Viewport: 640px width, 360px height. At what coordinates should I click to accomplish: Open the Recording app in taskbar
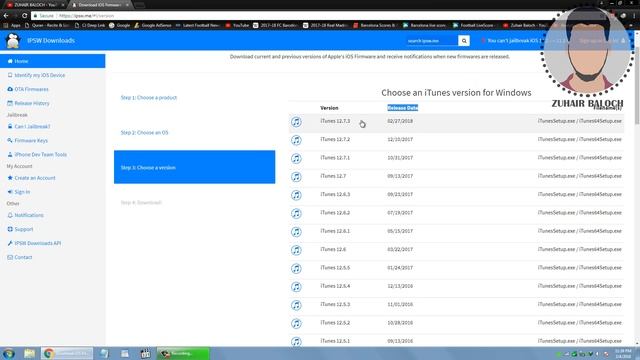183,353
